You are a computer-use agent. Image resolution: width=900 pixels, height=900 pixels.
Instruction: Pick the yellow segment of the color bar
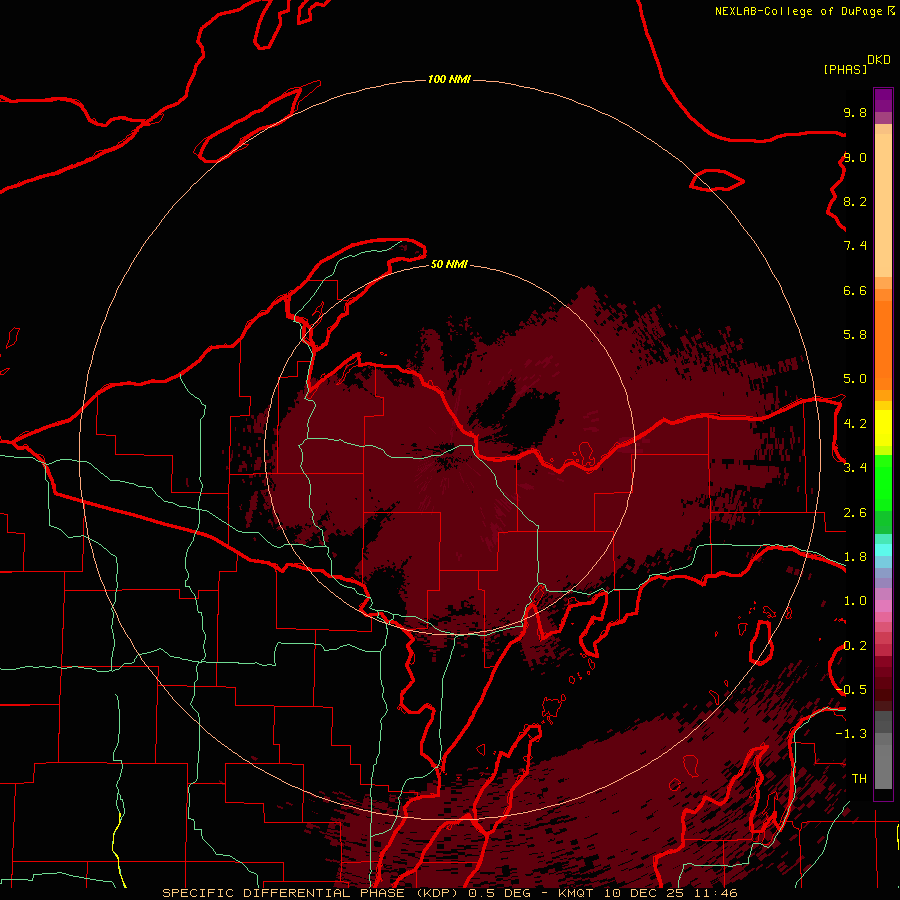[x=883, y=428]
